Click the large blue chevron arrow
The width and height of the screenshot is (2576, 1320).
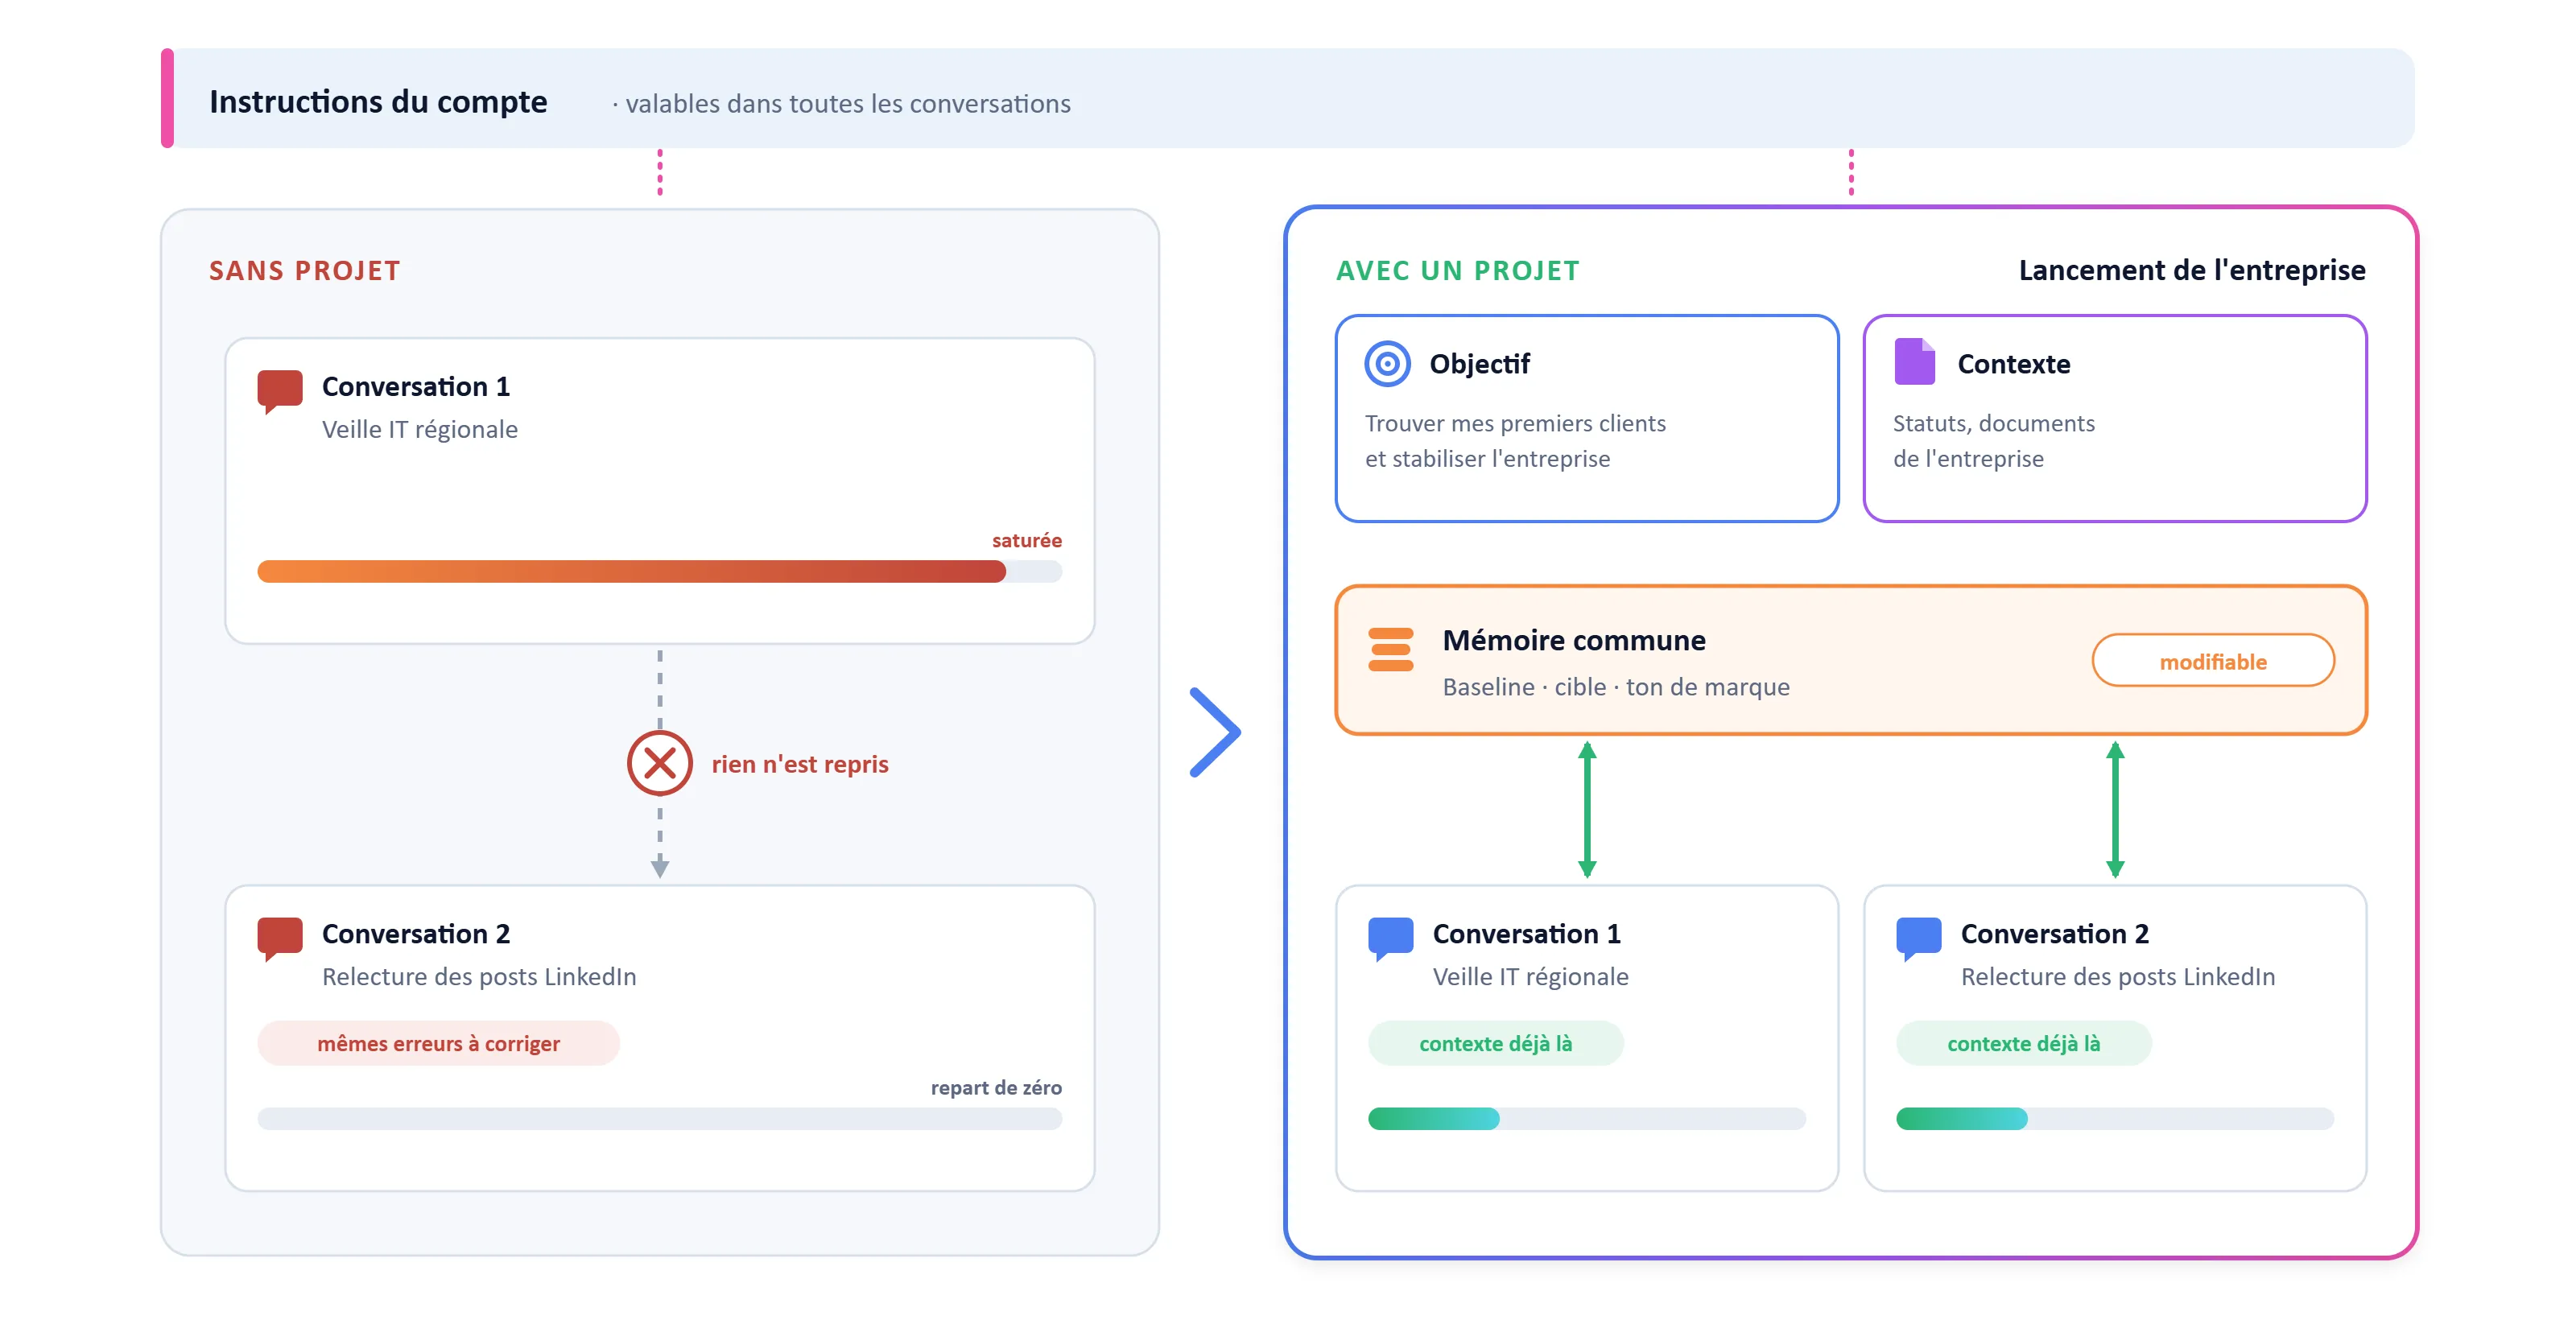(x=1214, y=732)
